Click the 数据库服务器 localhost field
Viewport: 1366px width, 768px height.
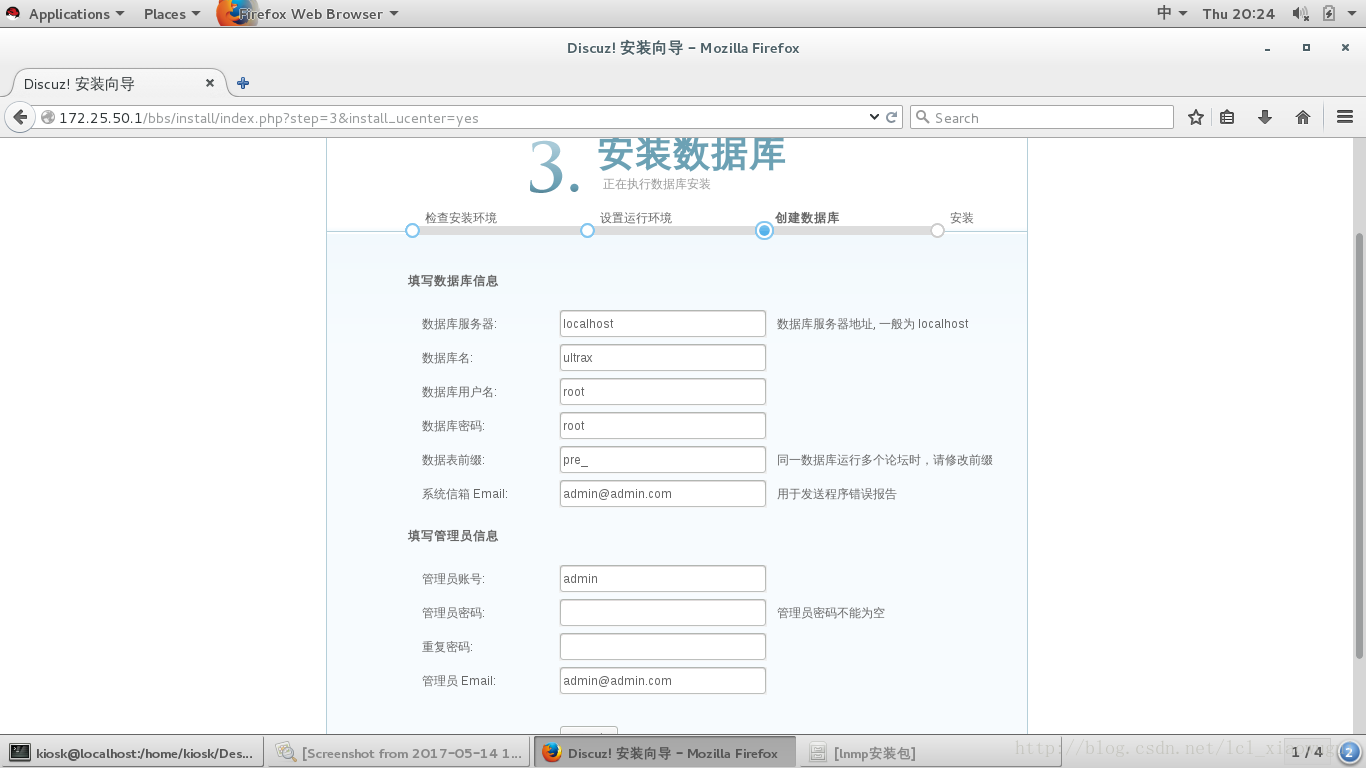(663, 323)
